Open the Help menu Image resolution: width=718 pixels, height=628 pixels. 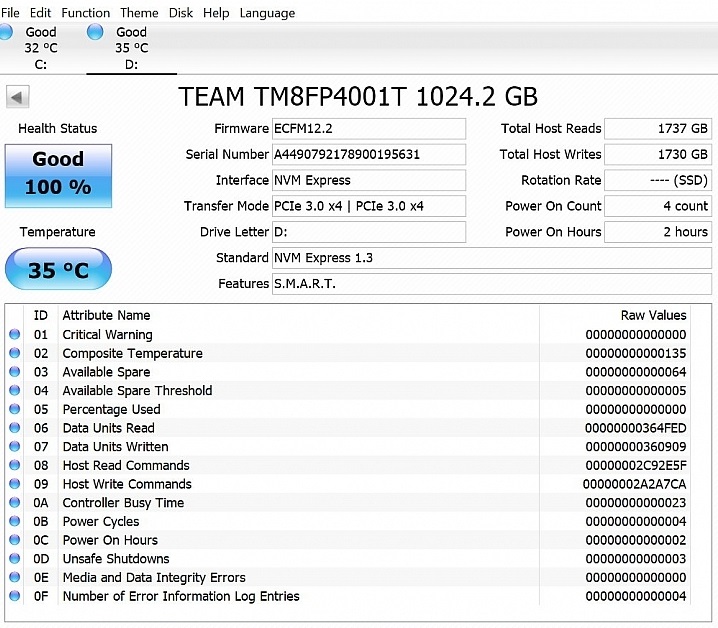point(216,13)
